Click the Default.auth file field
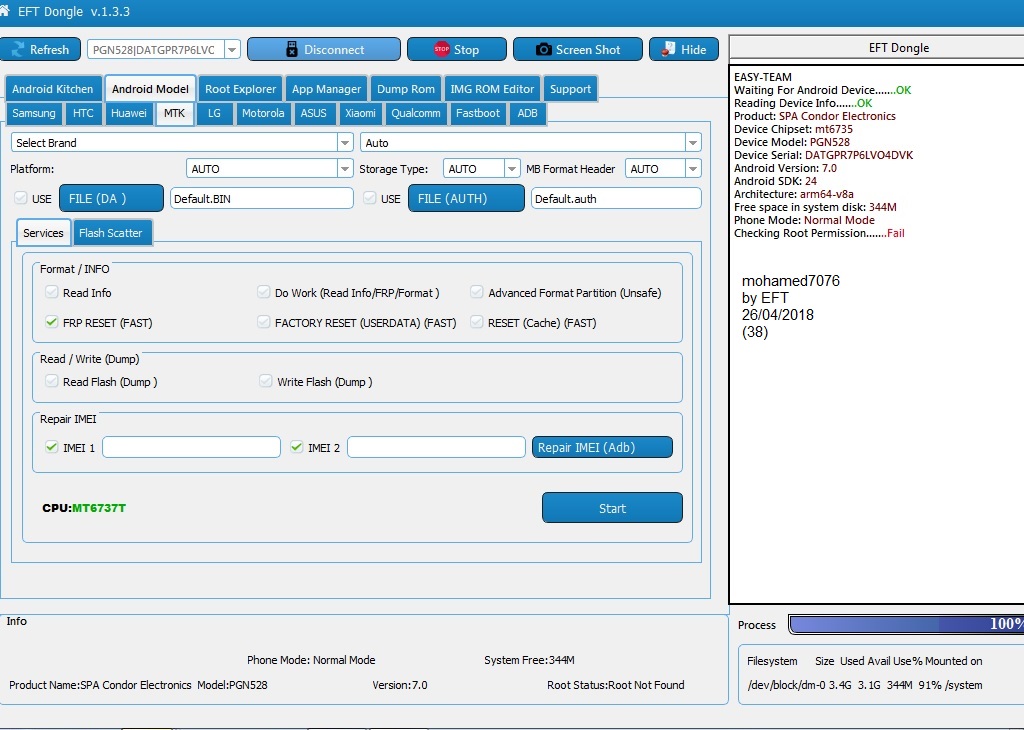This screenshot has width=1024, height=730. (616, 198)
